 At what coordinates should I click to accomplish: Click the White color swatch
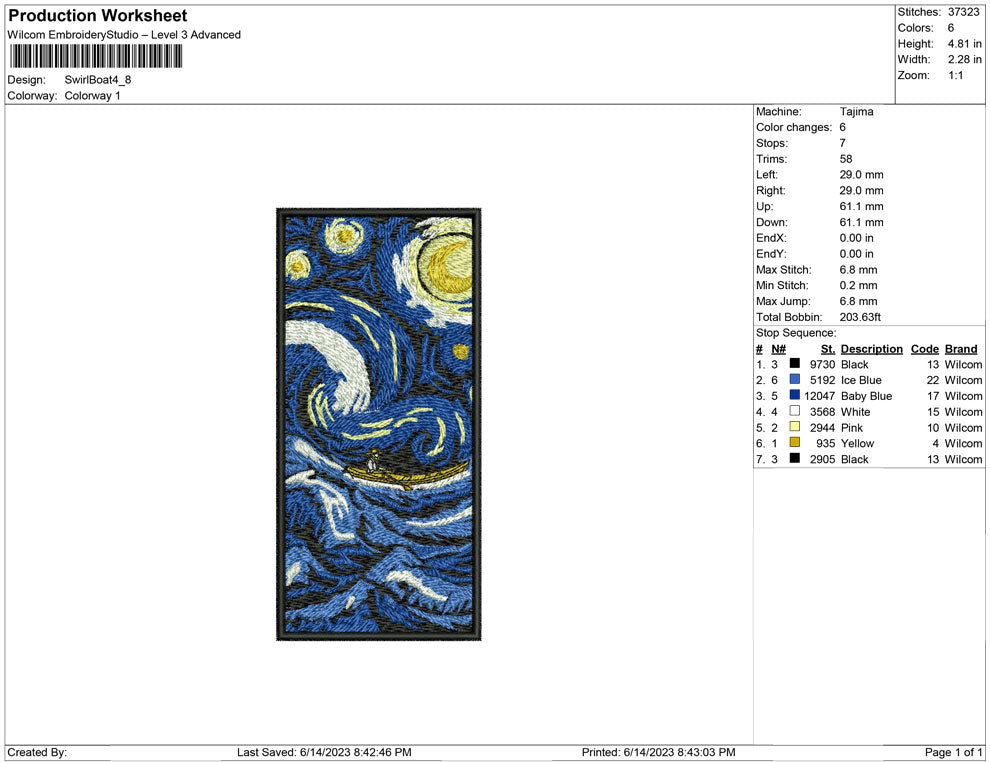[795, 411]
